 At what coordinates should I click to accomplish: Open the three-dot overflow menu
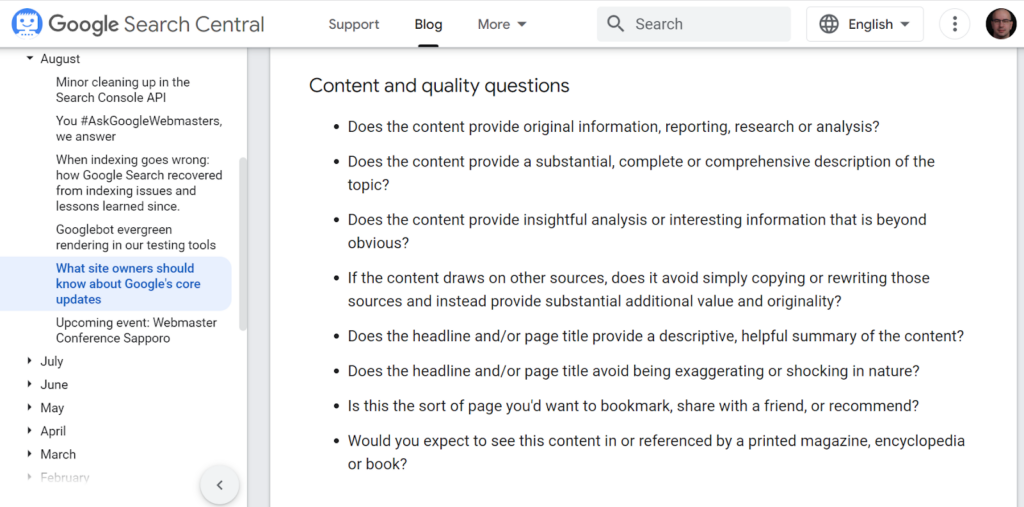click(x=955, y=24)
